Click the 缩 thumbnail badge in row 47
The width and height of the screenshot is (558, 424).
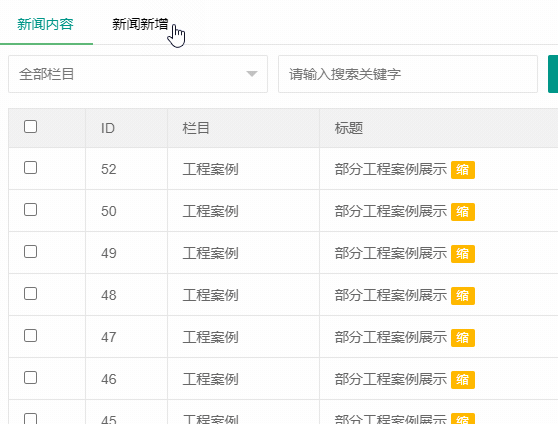click(463, 338)
